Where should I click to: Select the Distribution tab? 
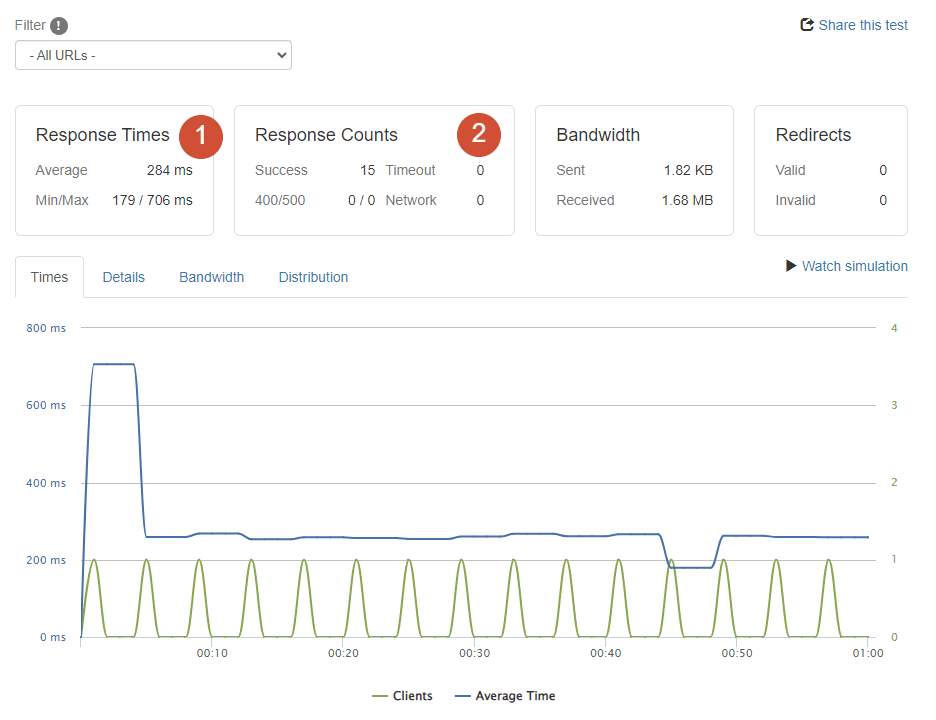313,277
